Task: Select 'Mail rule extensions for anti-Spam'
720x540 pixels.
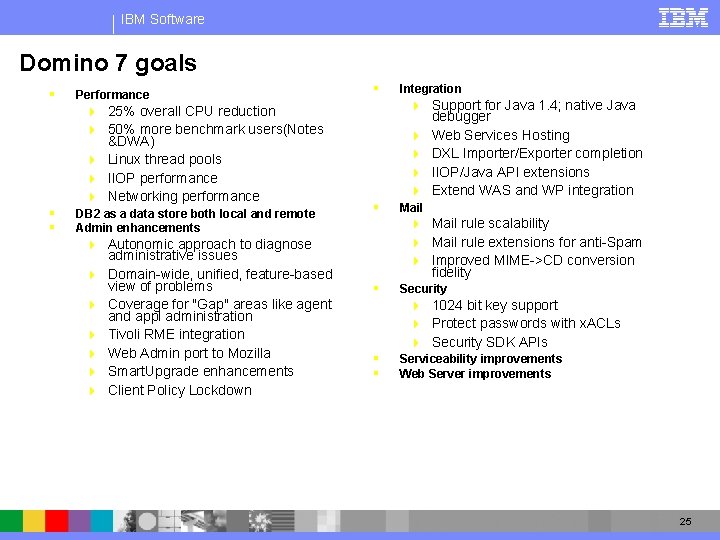Action: tap(536, 242)
